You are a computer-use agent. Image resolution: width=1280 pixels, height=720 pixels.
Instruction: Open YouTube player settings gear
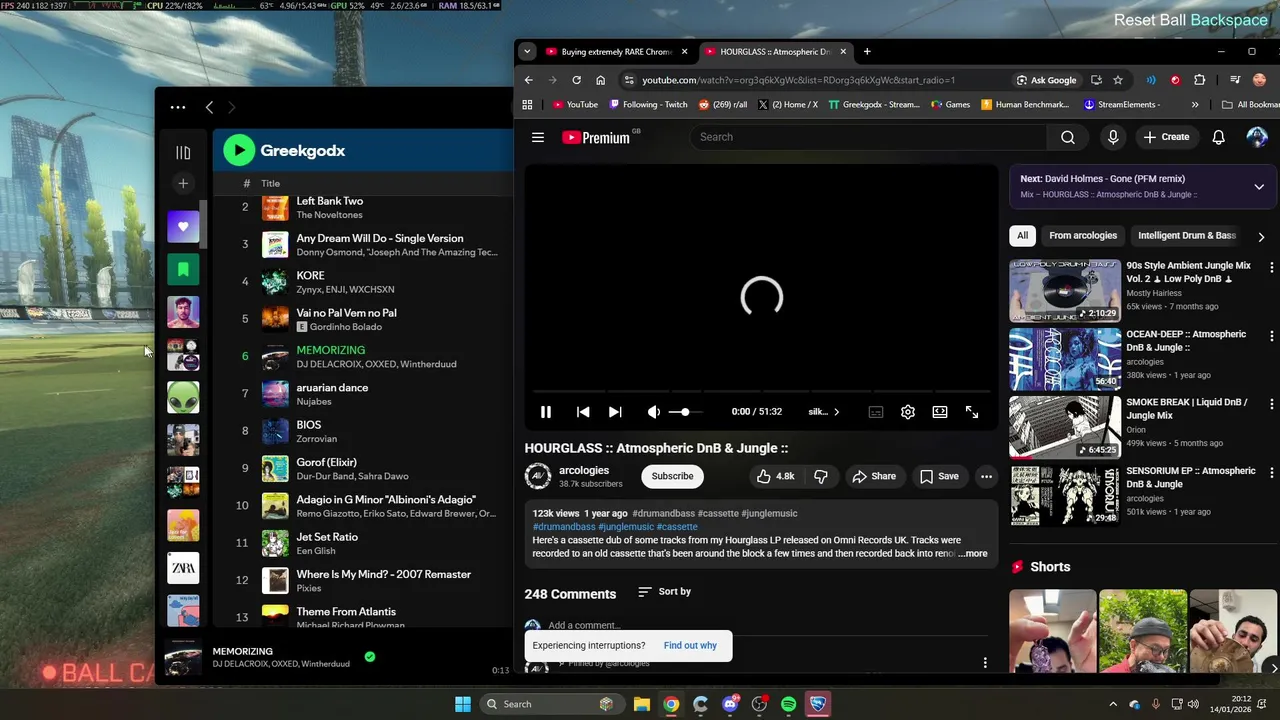[908, 412]
